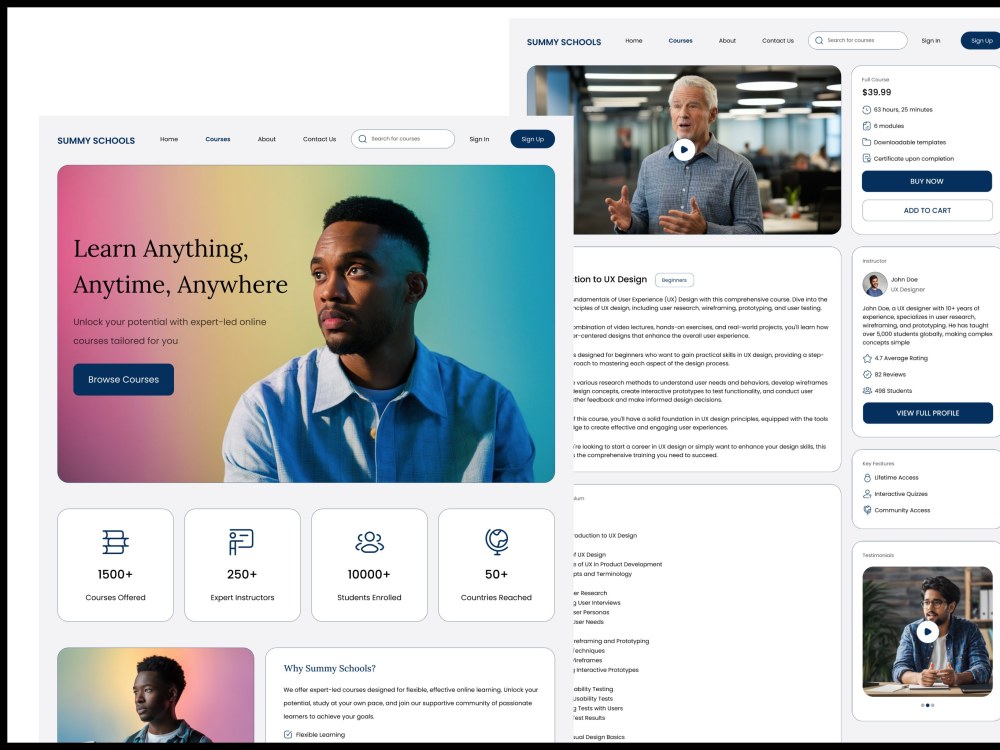Click Sign In on the home page
This screenshot has width=1000, height=750.
pyautogui.click(x=480, y=139)
